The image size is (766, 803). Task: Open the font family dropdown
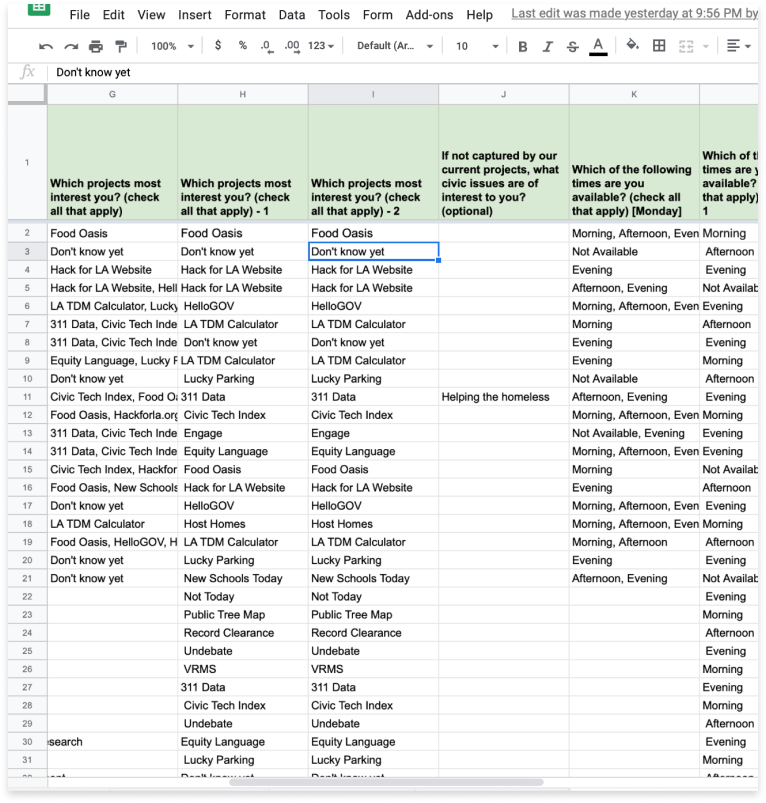pos(395,46)
